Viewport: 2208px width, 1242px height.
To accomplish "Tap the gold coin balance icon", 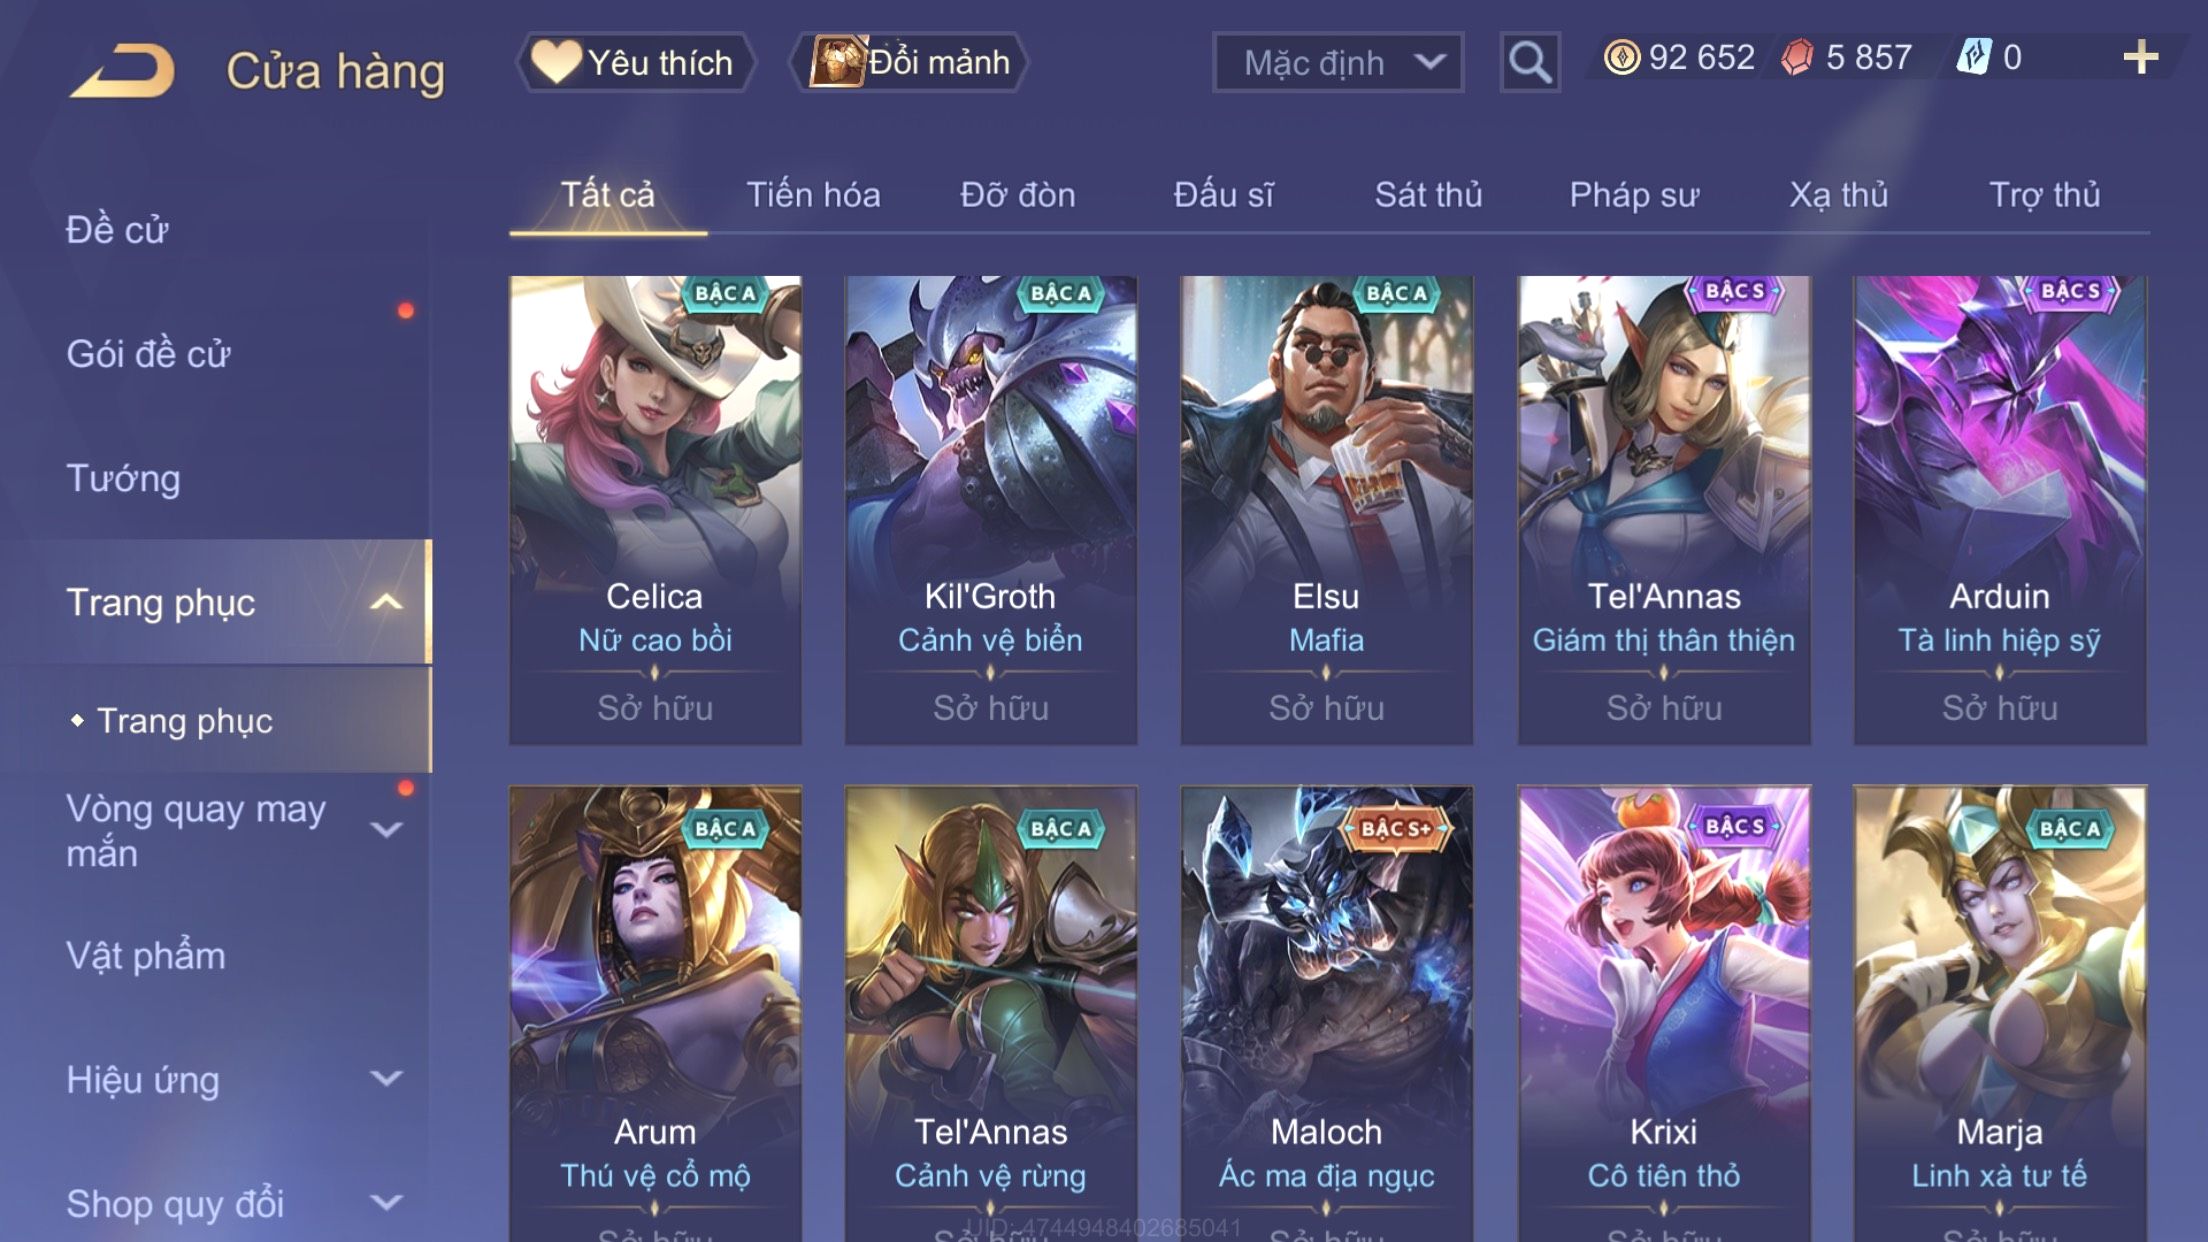I will click(1621, 57).
